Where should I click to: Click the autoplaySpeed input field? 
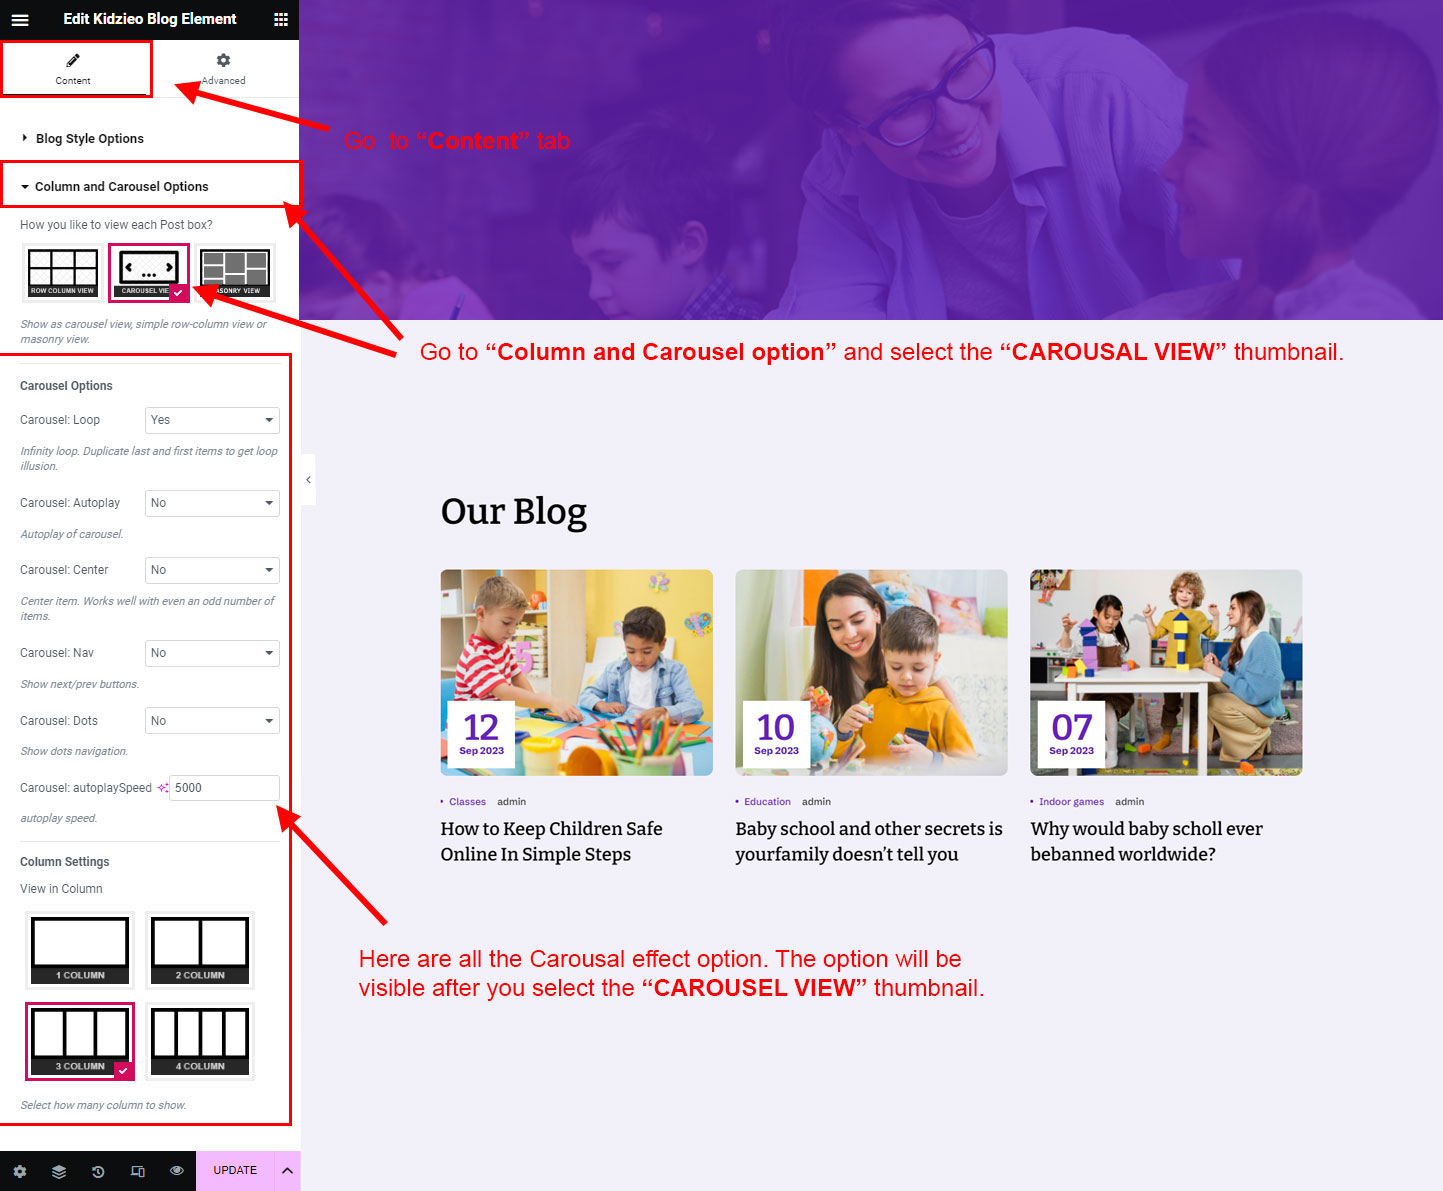[224, 788]
